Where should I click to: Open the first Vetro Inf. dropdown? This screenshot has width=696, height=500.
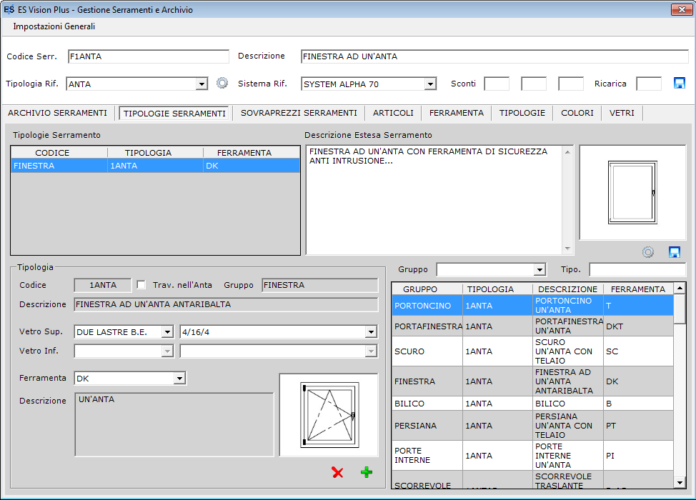pyautogui.click(x=167, y=351)
